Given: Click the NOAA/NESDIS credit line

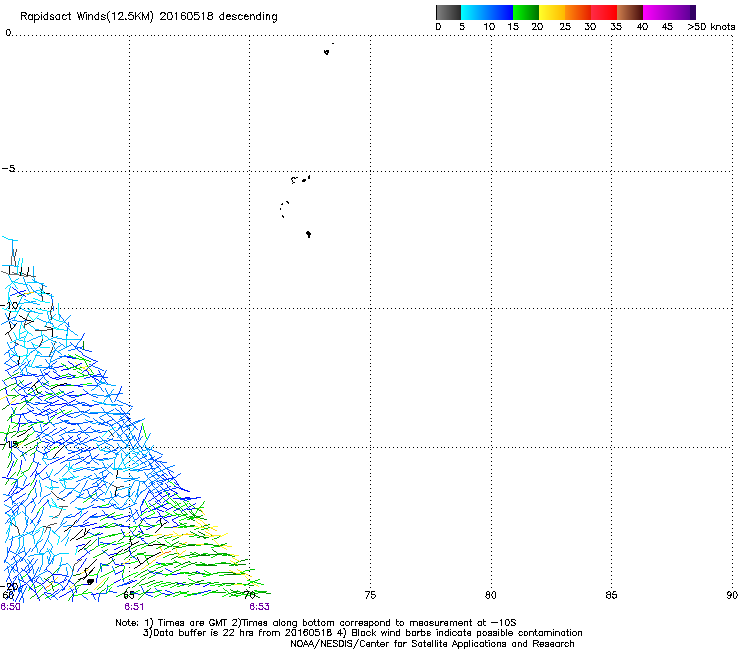Looking at the screenshot, I should 432,643.
